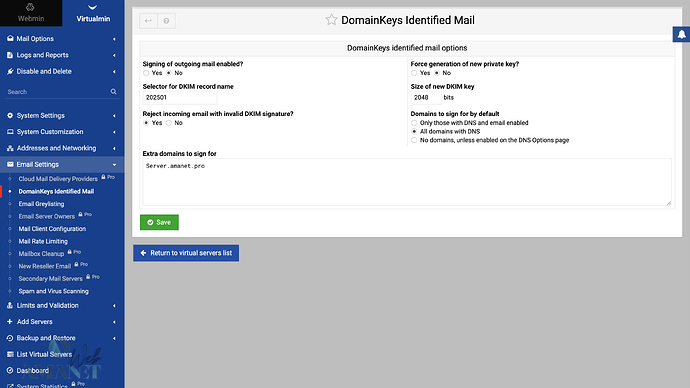
Task: Switch to the Virtualmin tab
Action: pyautogui.click(x=93, y=13)
